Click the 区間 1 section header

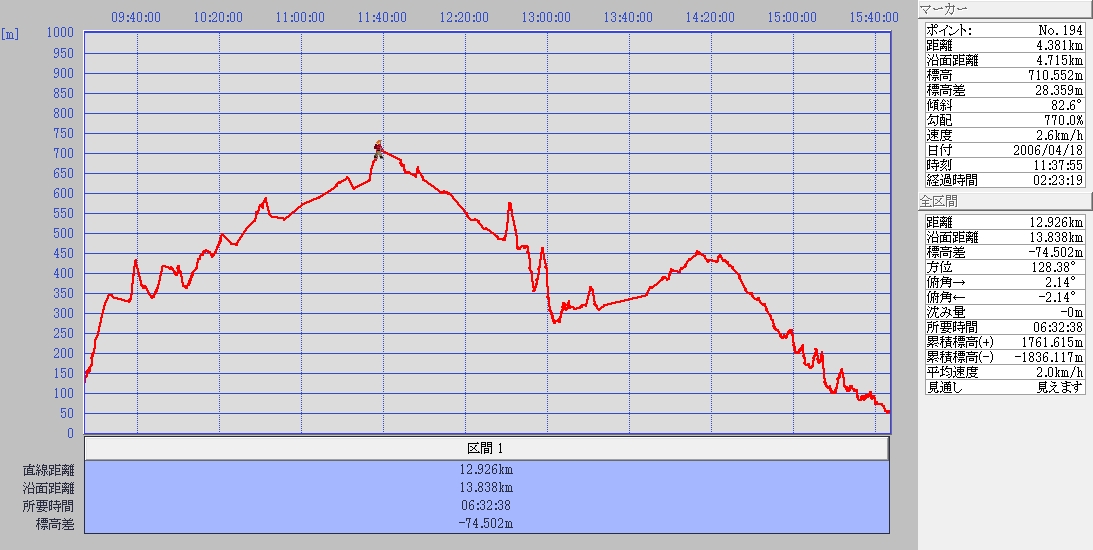[x=486, y=448]
